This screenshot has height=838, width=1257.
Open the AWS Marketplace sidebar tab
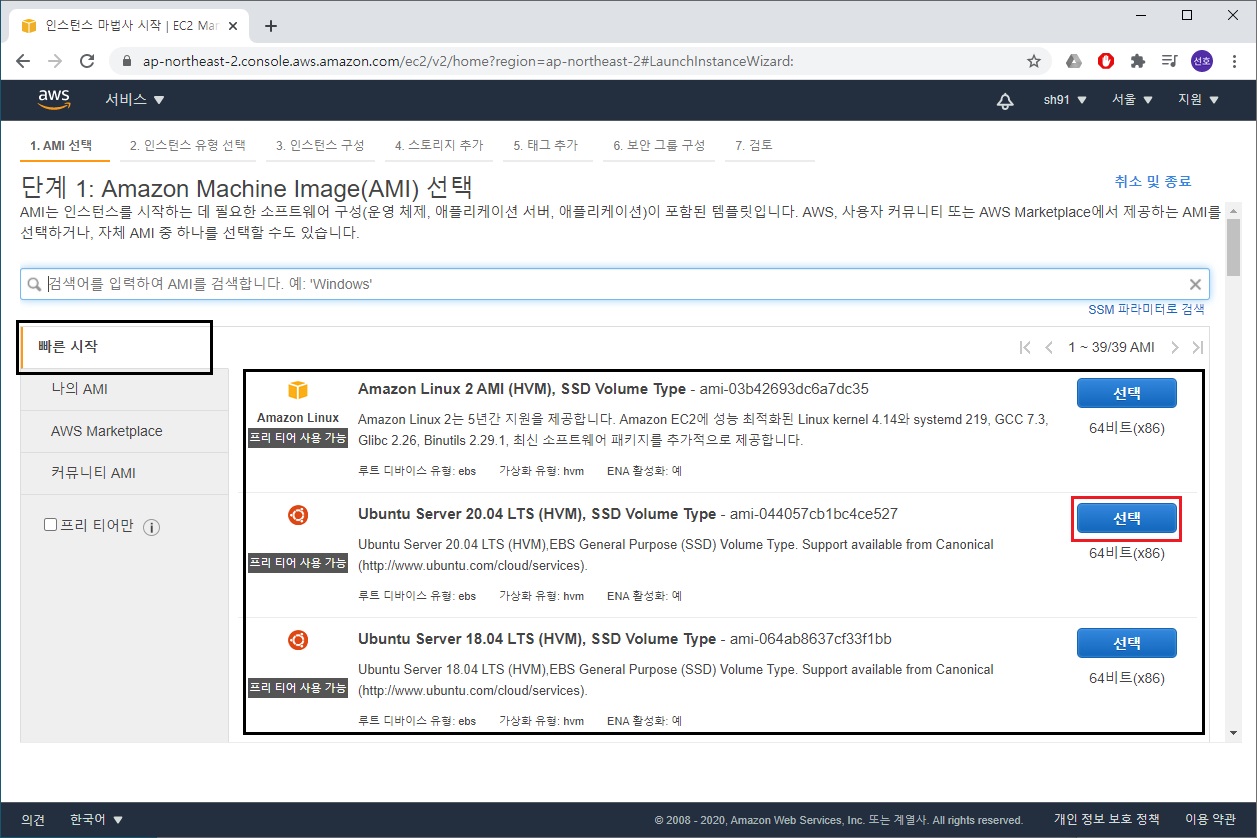point(124,431)
